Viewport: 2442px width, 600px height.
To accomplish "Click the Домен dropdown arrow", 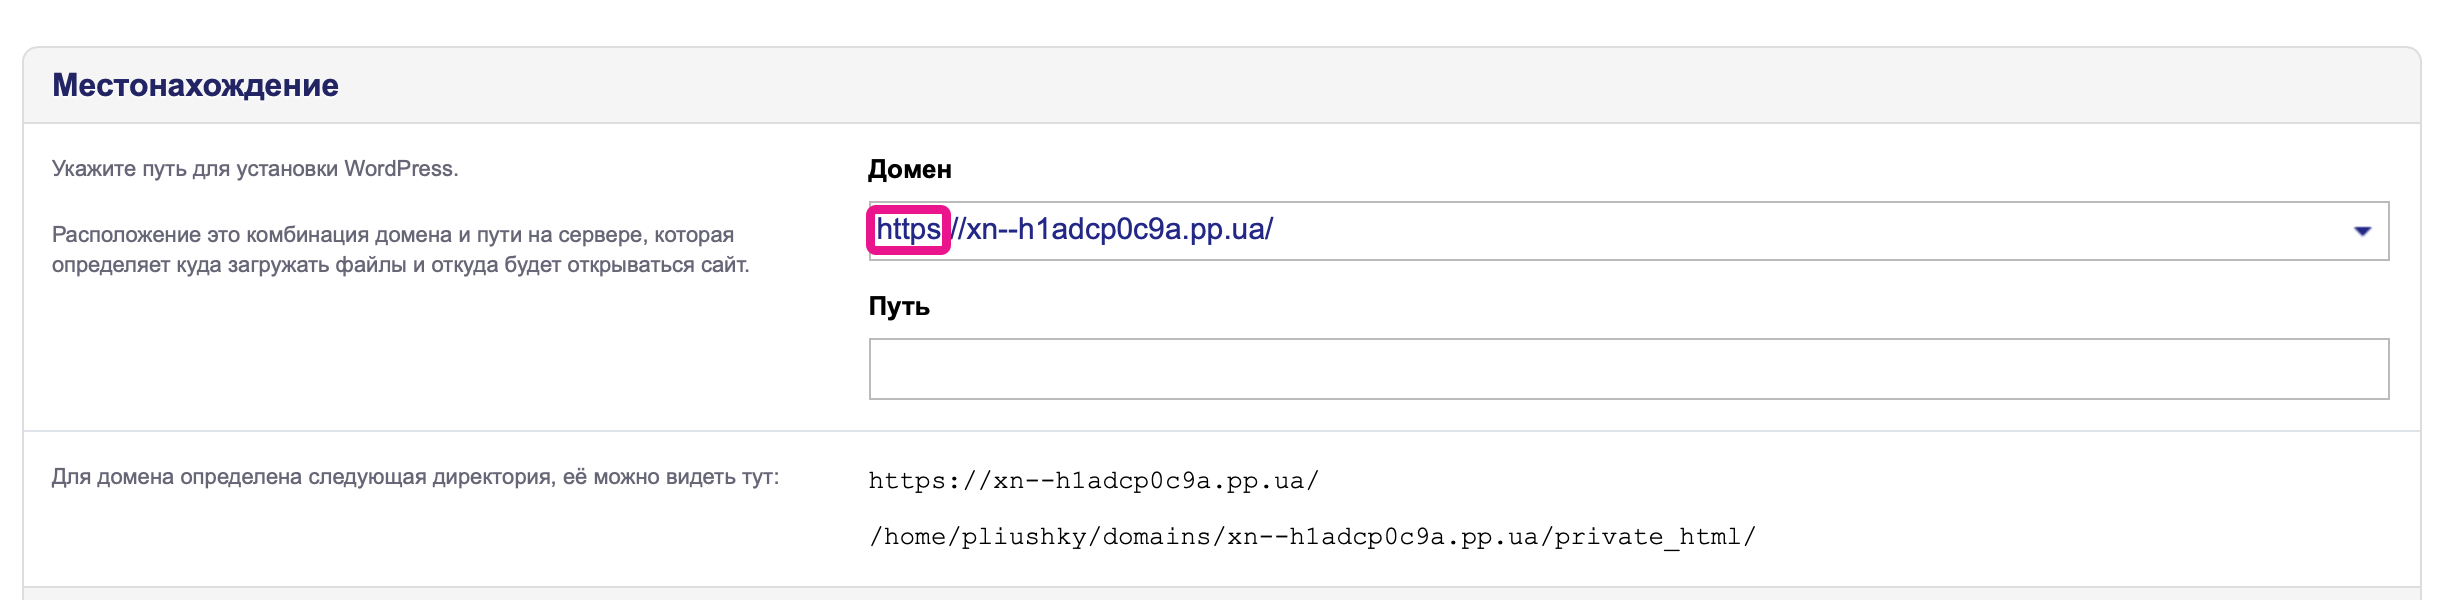I will [2362, 231].
